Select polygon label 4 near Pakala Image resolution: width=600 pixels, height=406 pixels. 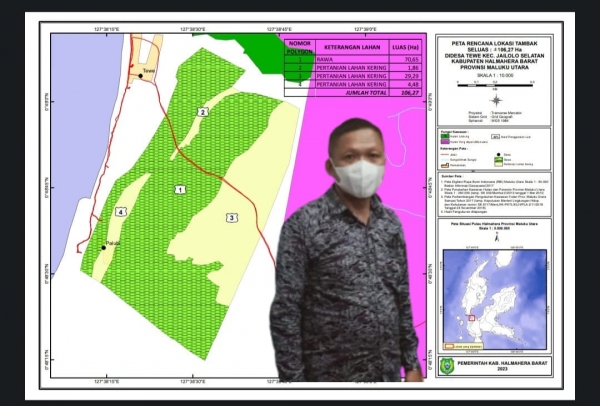[121, 212]
